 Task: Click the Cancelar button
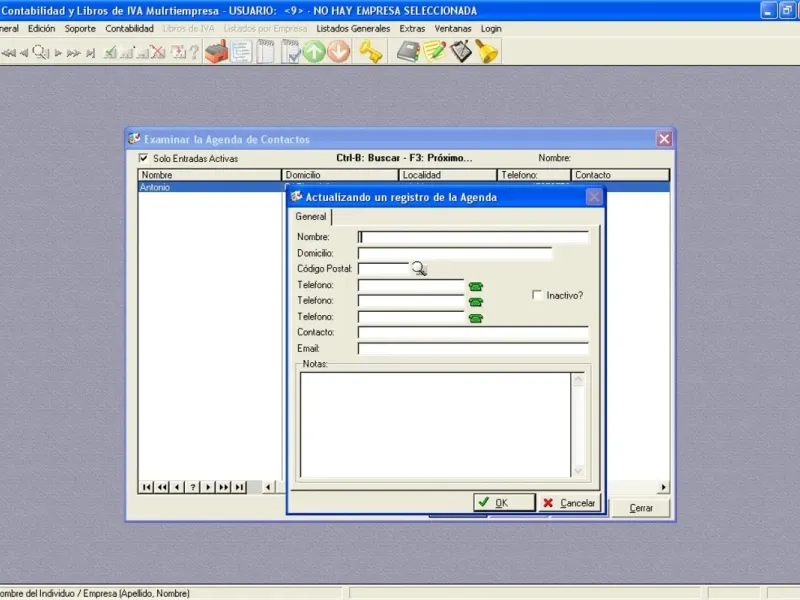pos(569,503)
